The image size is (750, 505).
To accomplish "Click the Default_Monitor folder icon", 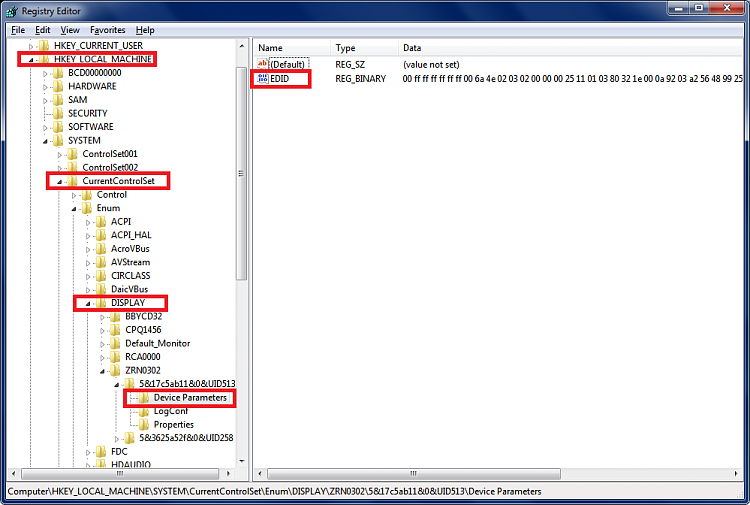I will (x=115, y=343).
